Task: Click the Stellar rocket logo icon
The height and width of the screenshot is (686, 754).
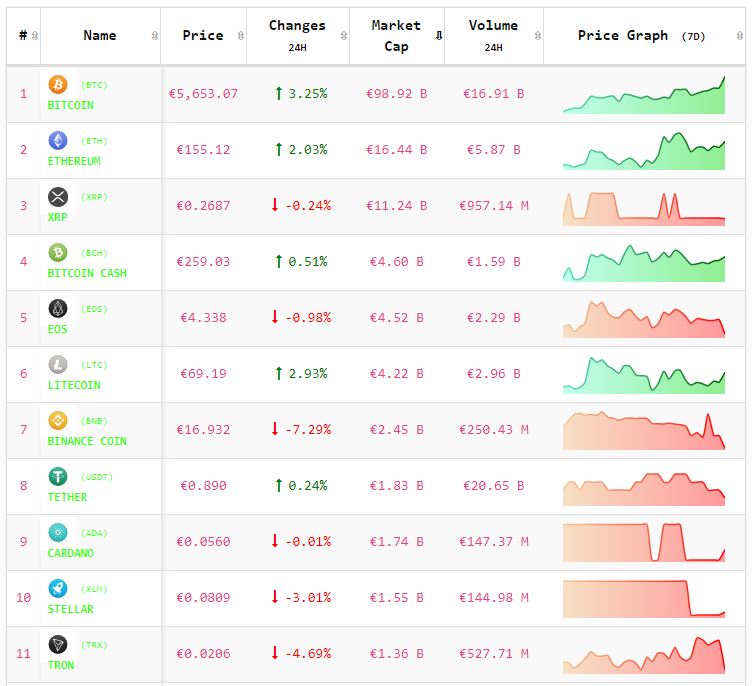Action: (x=58, y=589)
